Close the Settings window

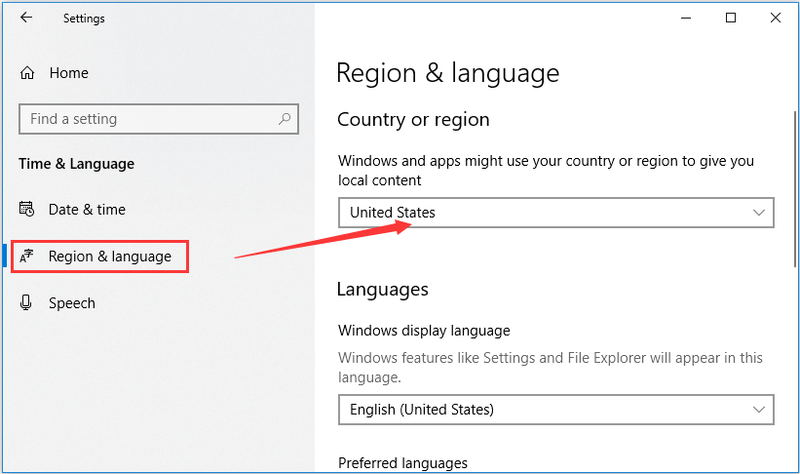click(x=776, y=18)
